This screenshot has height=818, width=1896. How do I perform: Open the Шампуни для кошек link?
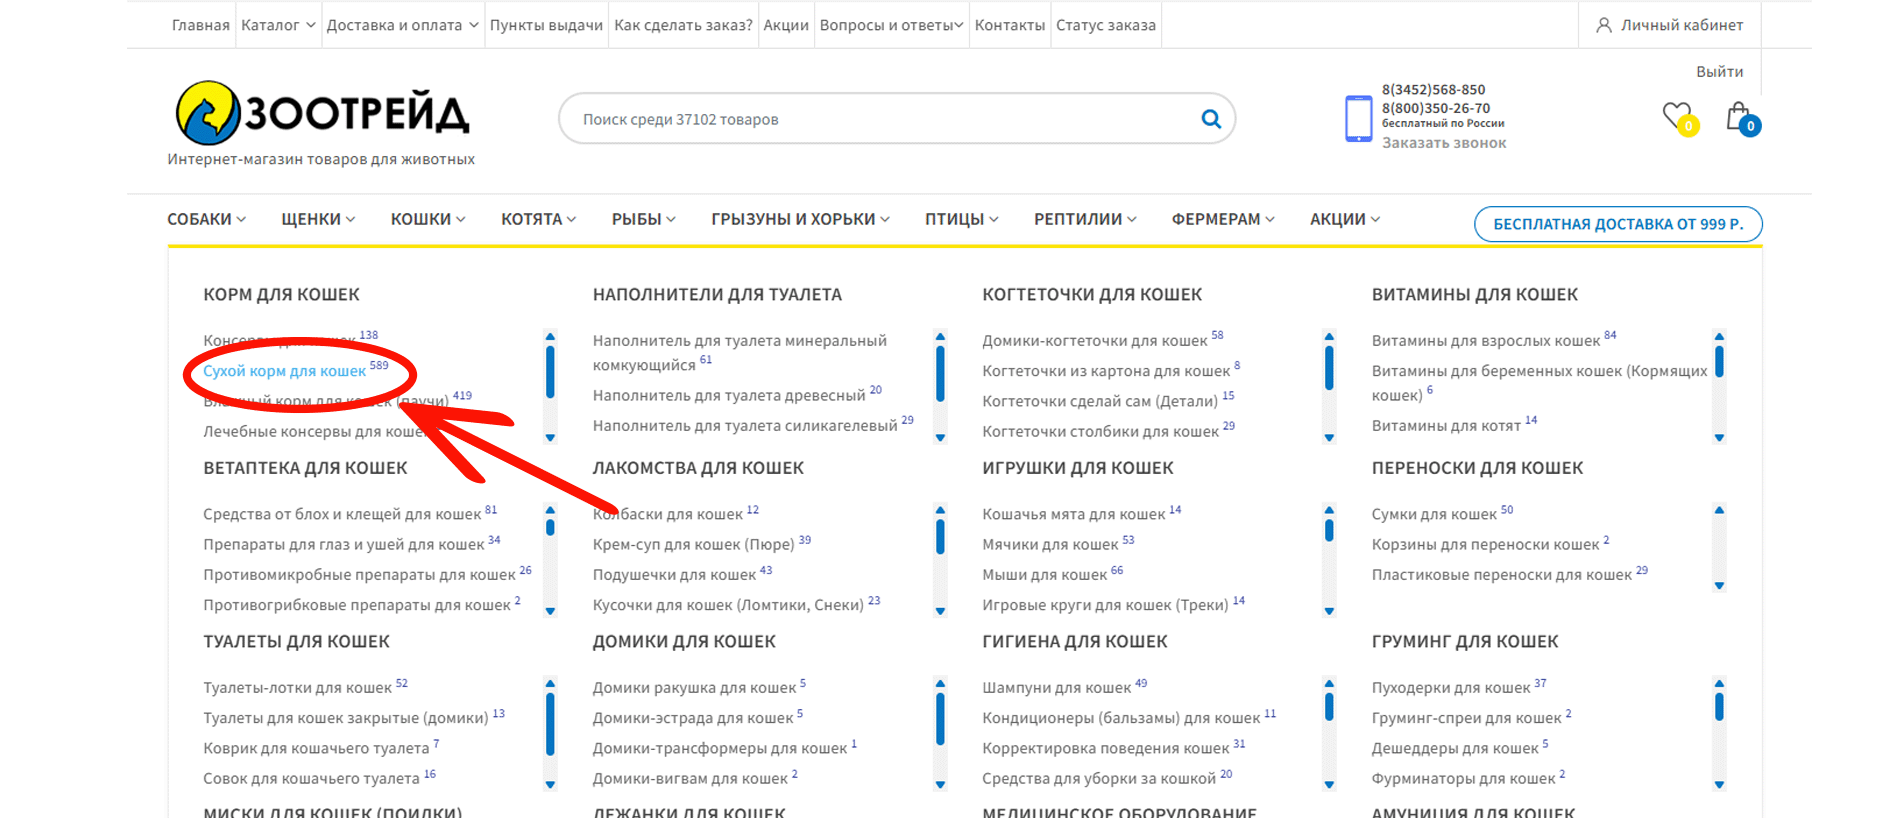point(1056,688)
